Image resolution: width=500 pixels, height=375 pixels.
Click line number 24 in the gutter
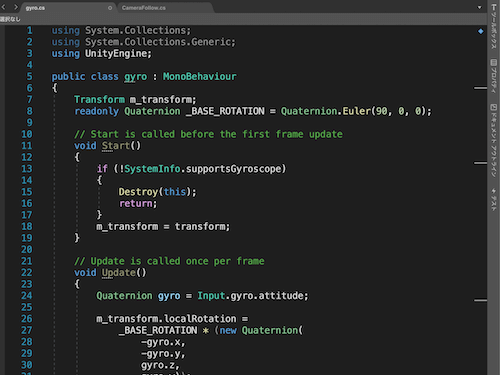coord(27,296)
